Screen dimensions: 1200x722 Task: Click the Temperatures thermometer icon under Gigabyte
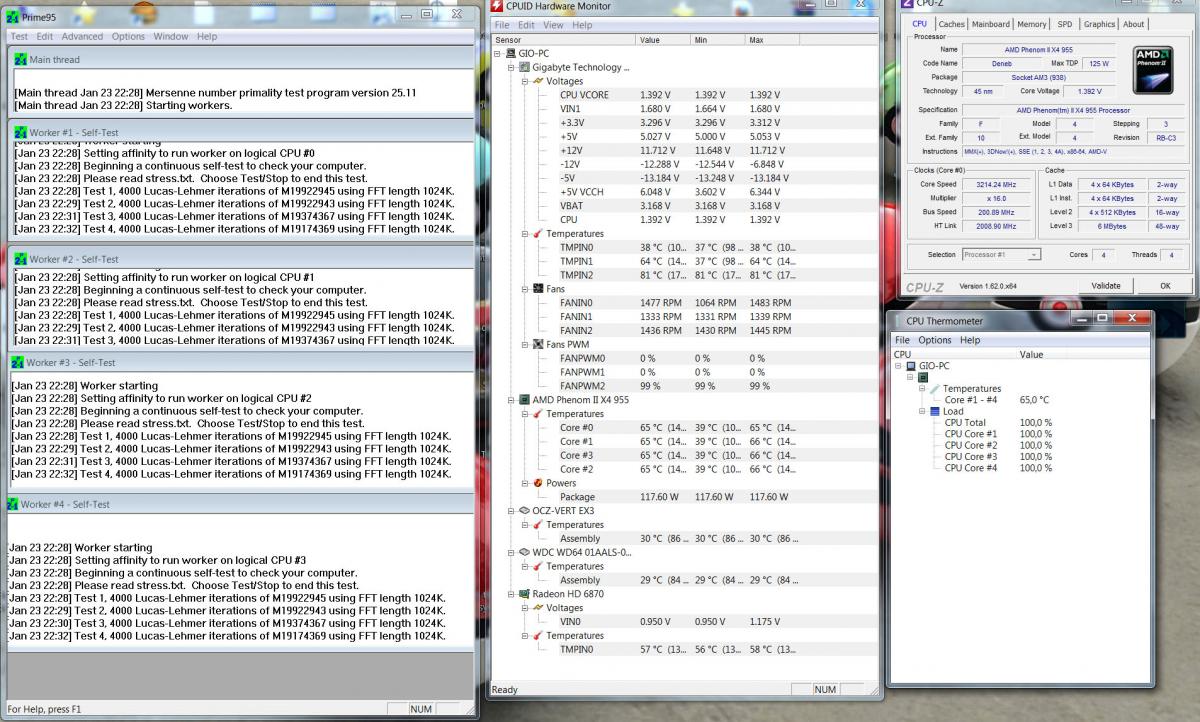tap(537, 233)
